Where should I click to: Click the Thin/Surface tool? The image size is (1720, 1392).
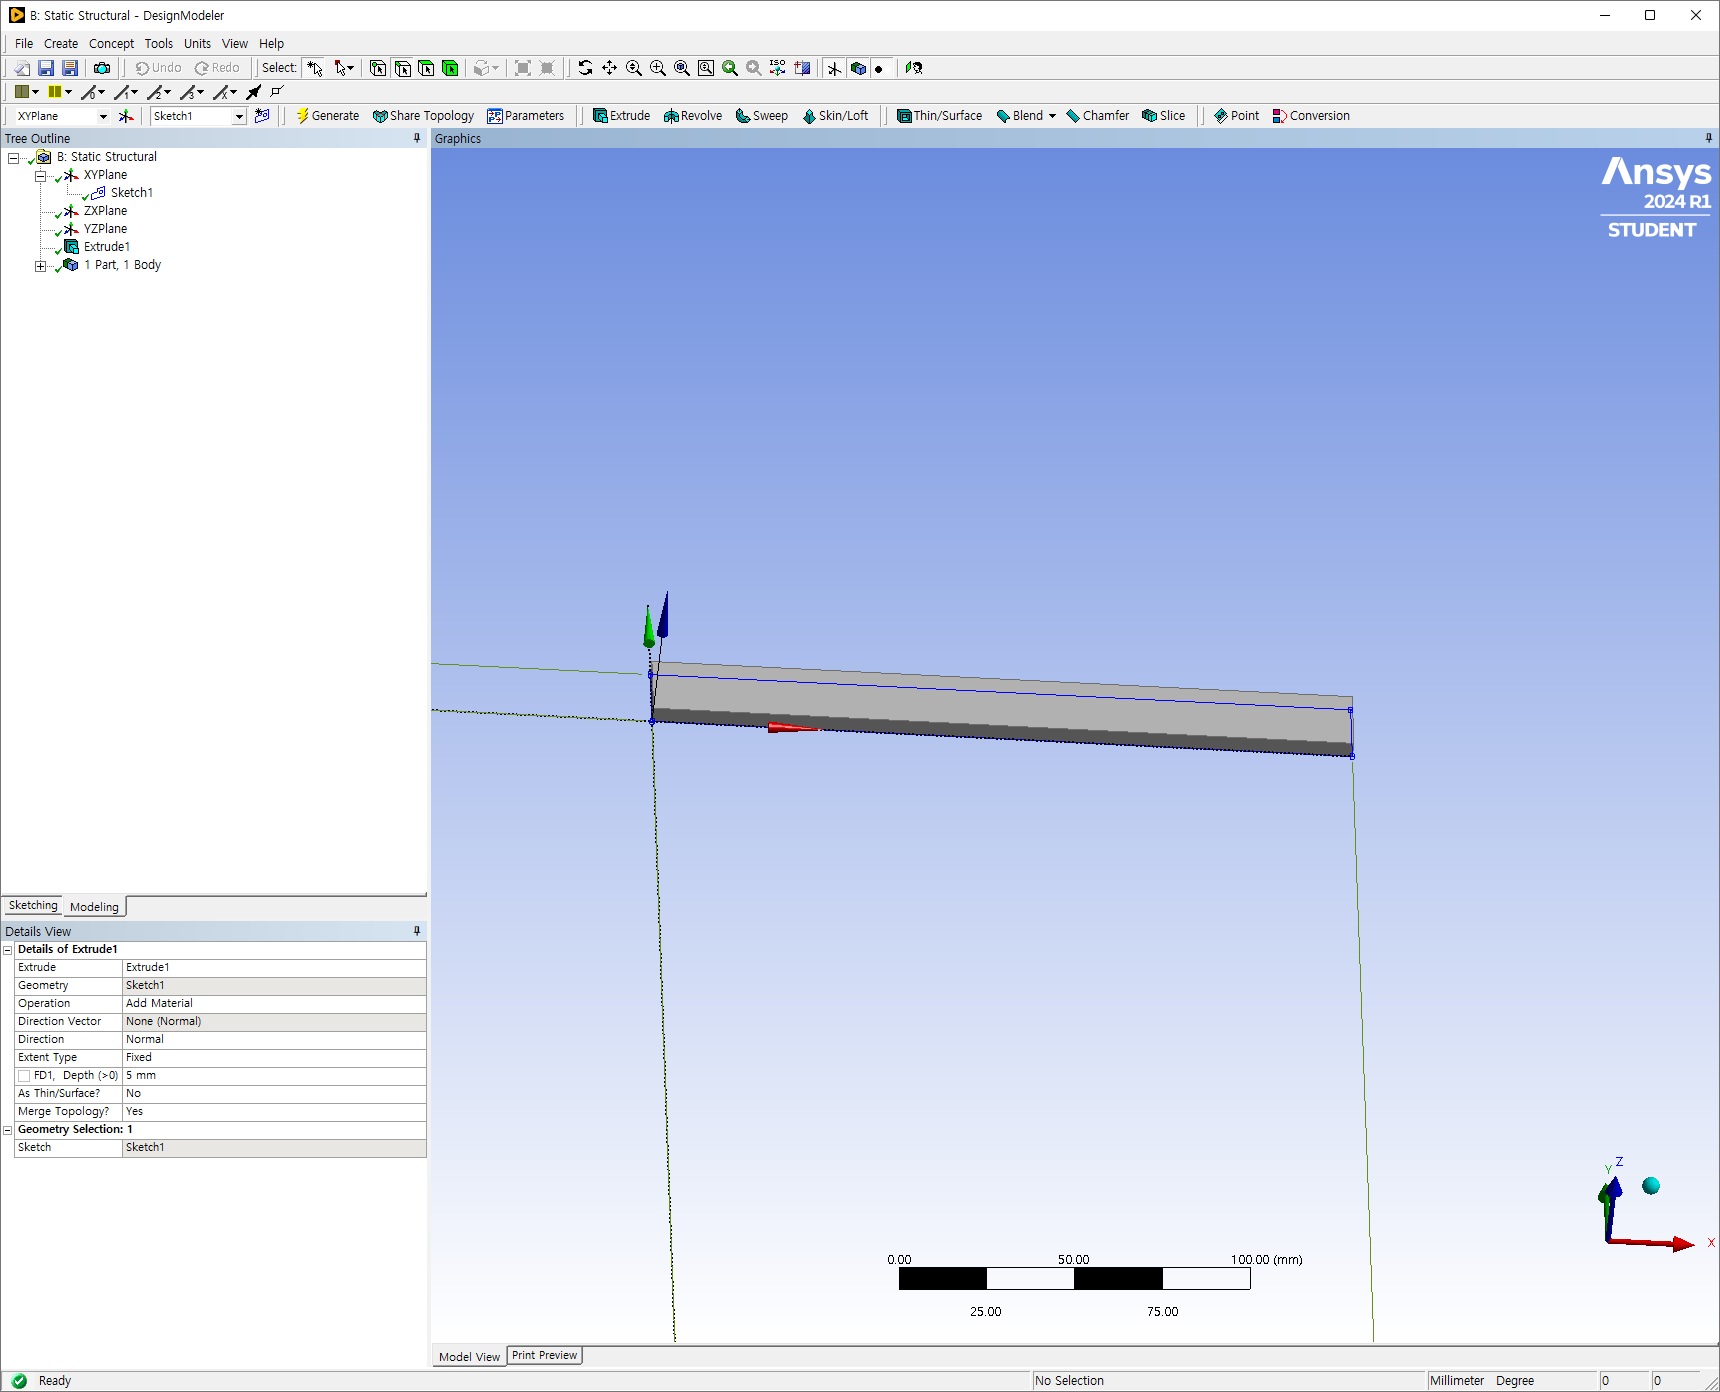coord(939,116)
